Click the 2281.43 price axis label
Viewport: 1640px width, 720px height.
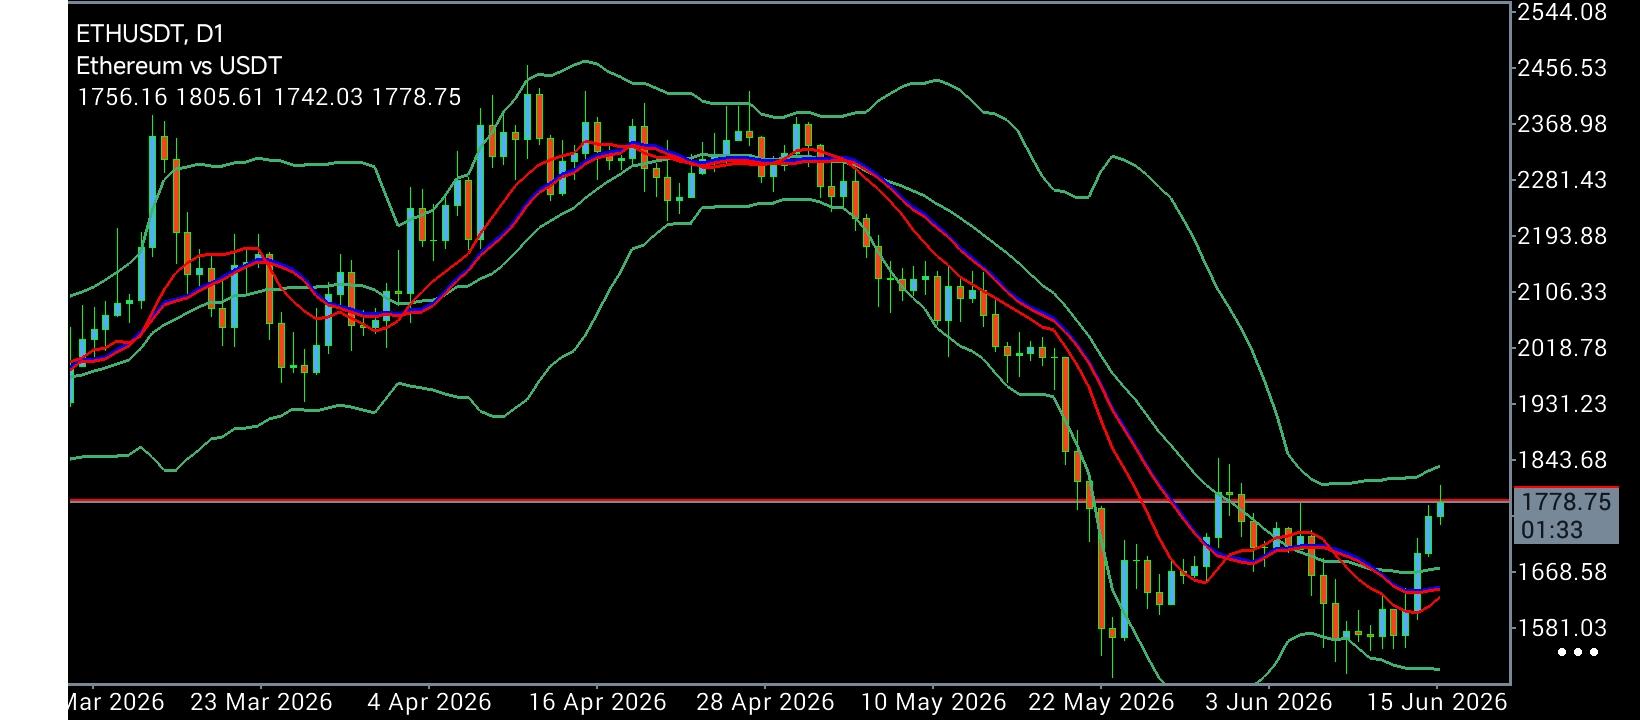(x=1562, y=180)
